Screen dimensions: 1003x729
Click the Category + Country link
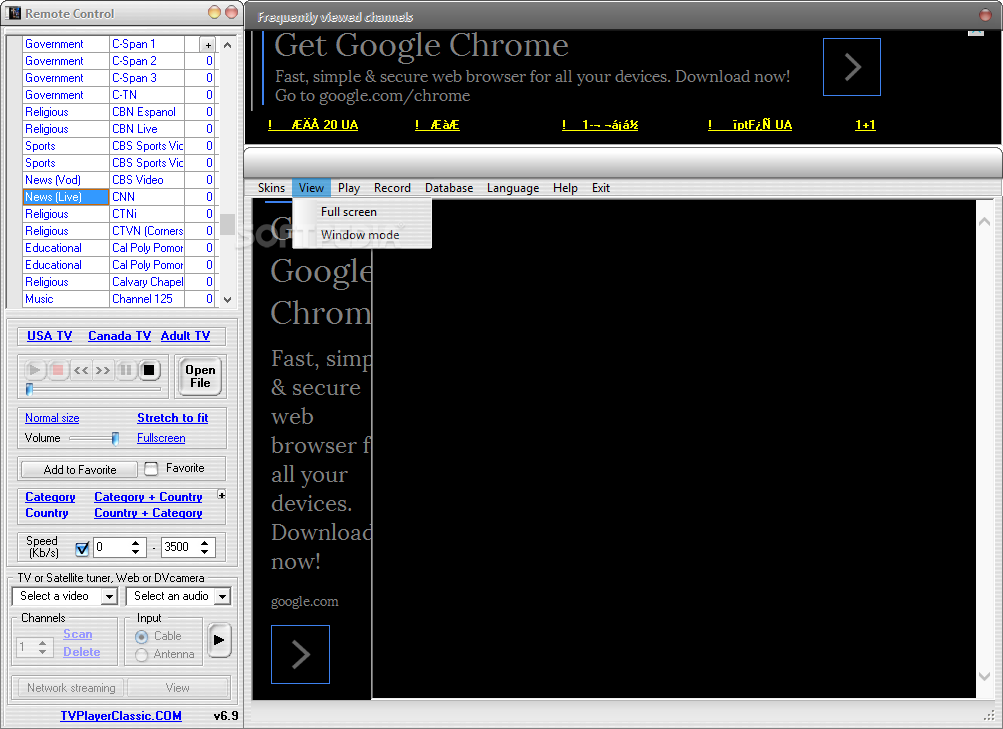pyautogui.click(x=148, y=497)
